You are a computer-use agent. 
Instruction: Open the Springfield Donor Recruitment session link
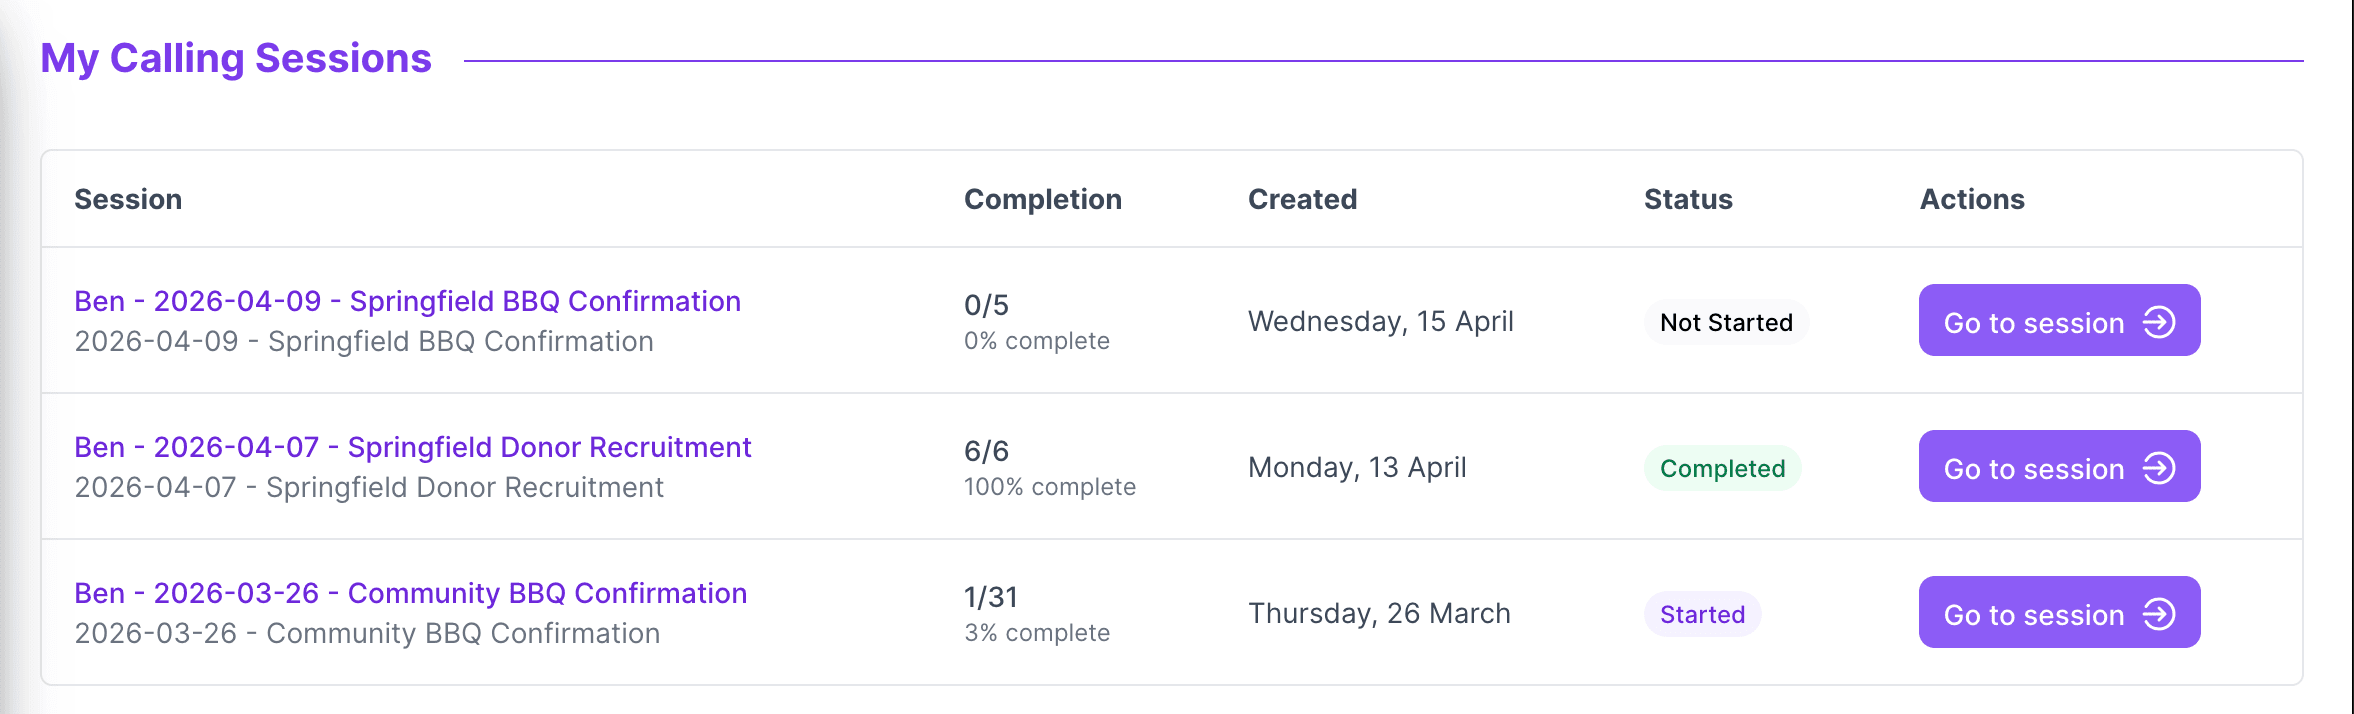coord(412,447)
